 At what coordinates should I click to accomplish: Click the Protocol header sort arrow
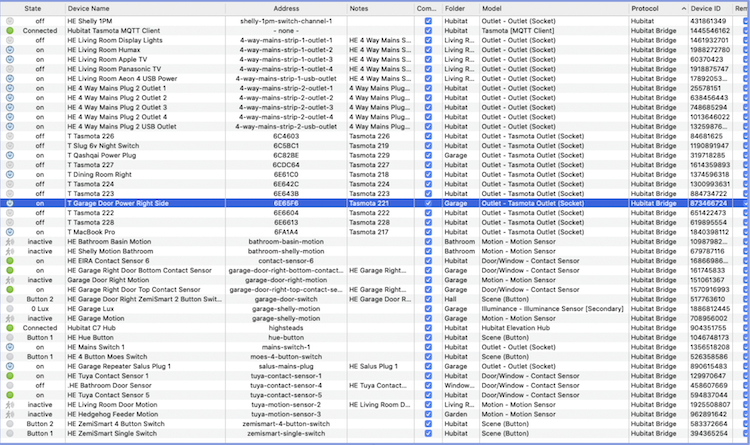click(x=684, y=9)
